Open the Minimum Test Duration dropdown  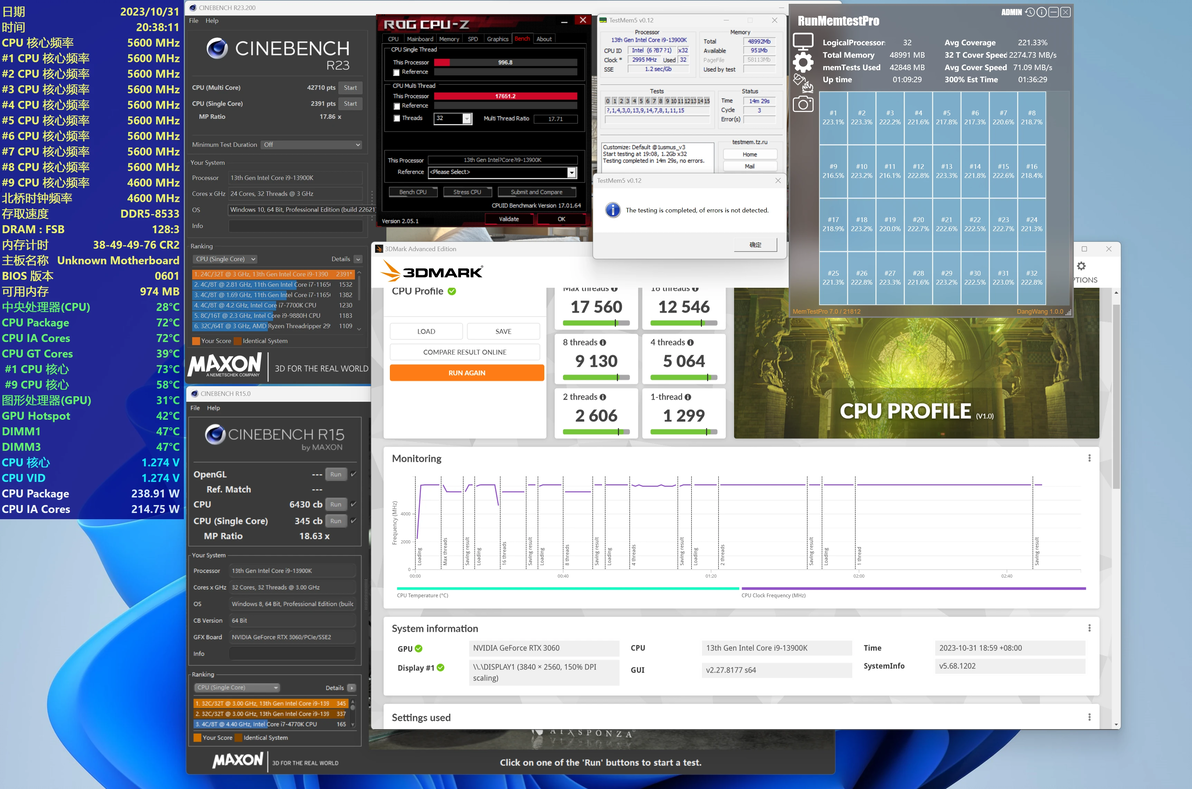pyautogui.click(x=312, y=144)
